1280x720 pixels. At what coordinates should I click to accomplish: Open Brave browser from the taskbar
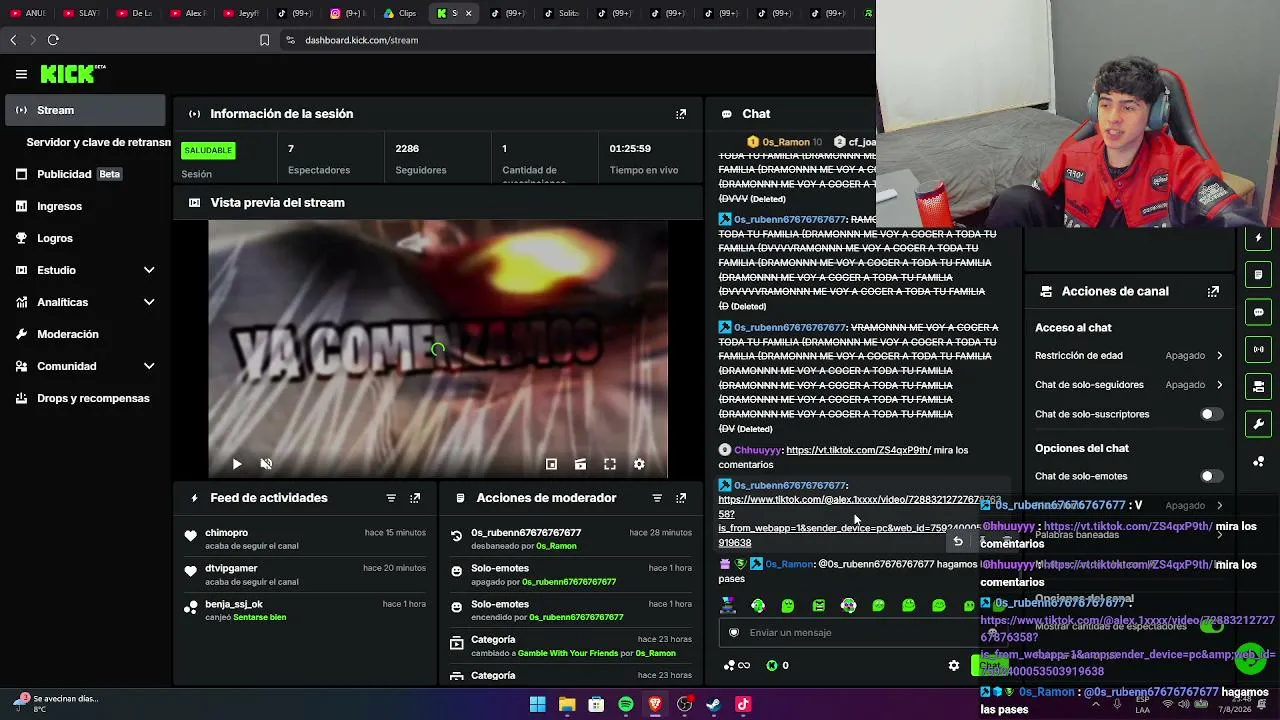click(655, 705)
